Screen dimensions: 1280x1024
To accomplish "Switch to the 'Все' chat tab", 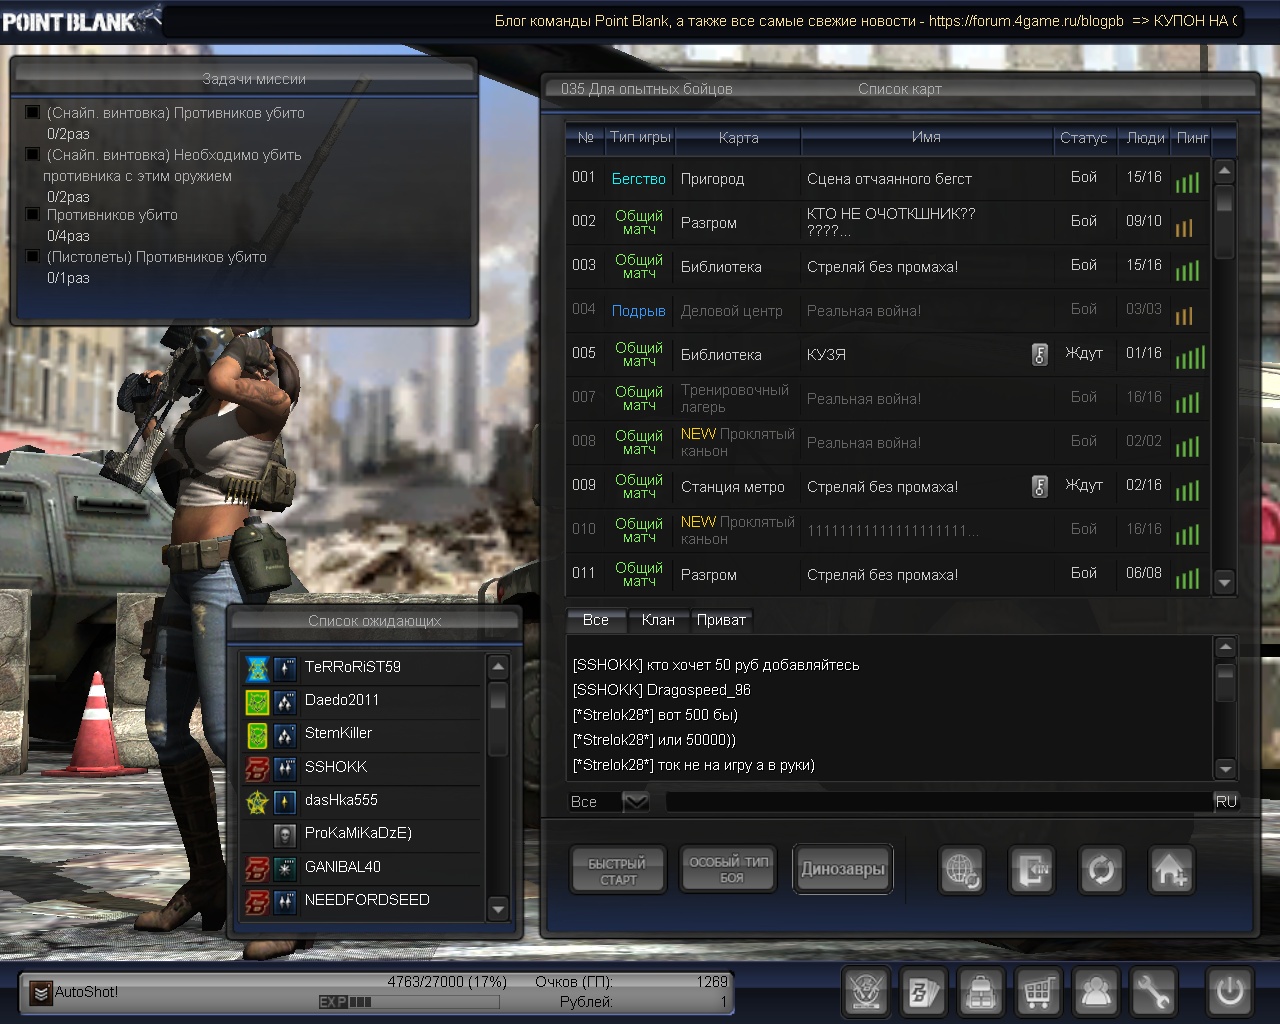I will (596, 620).
